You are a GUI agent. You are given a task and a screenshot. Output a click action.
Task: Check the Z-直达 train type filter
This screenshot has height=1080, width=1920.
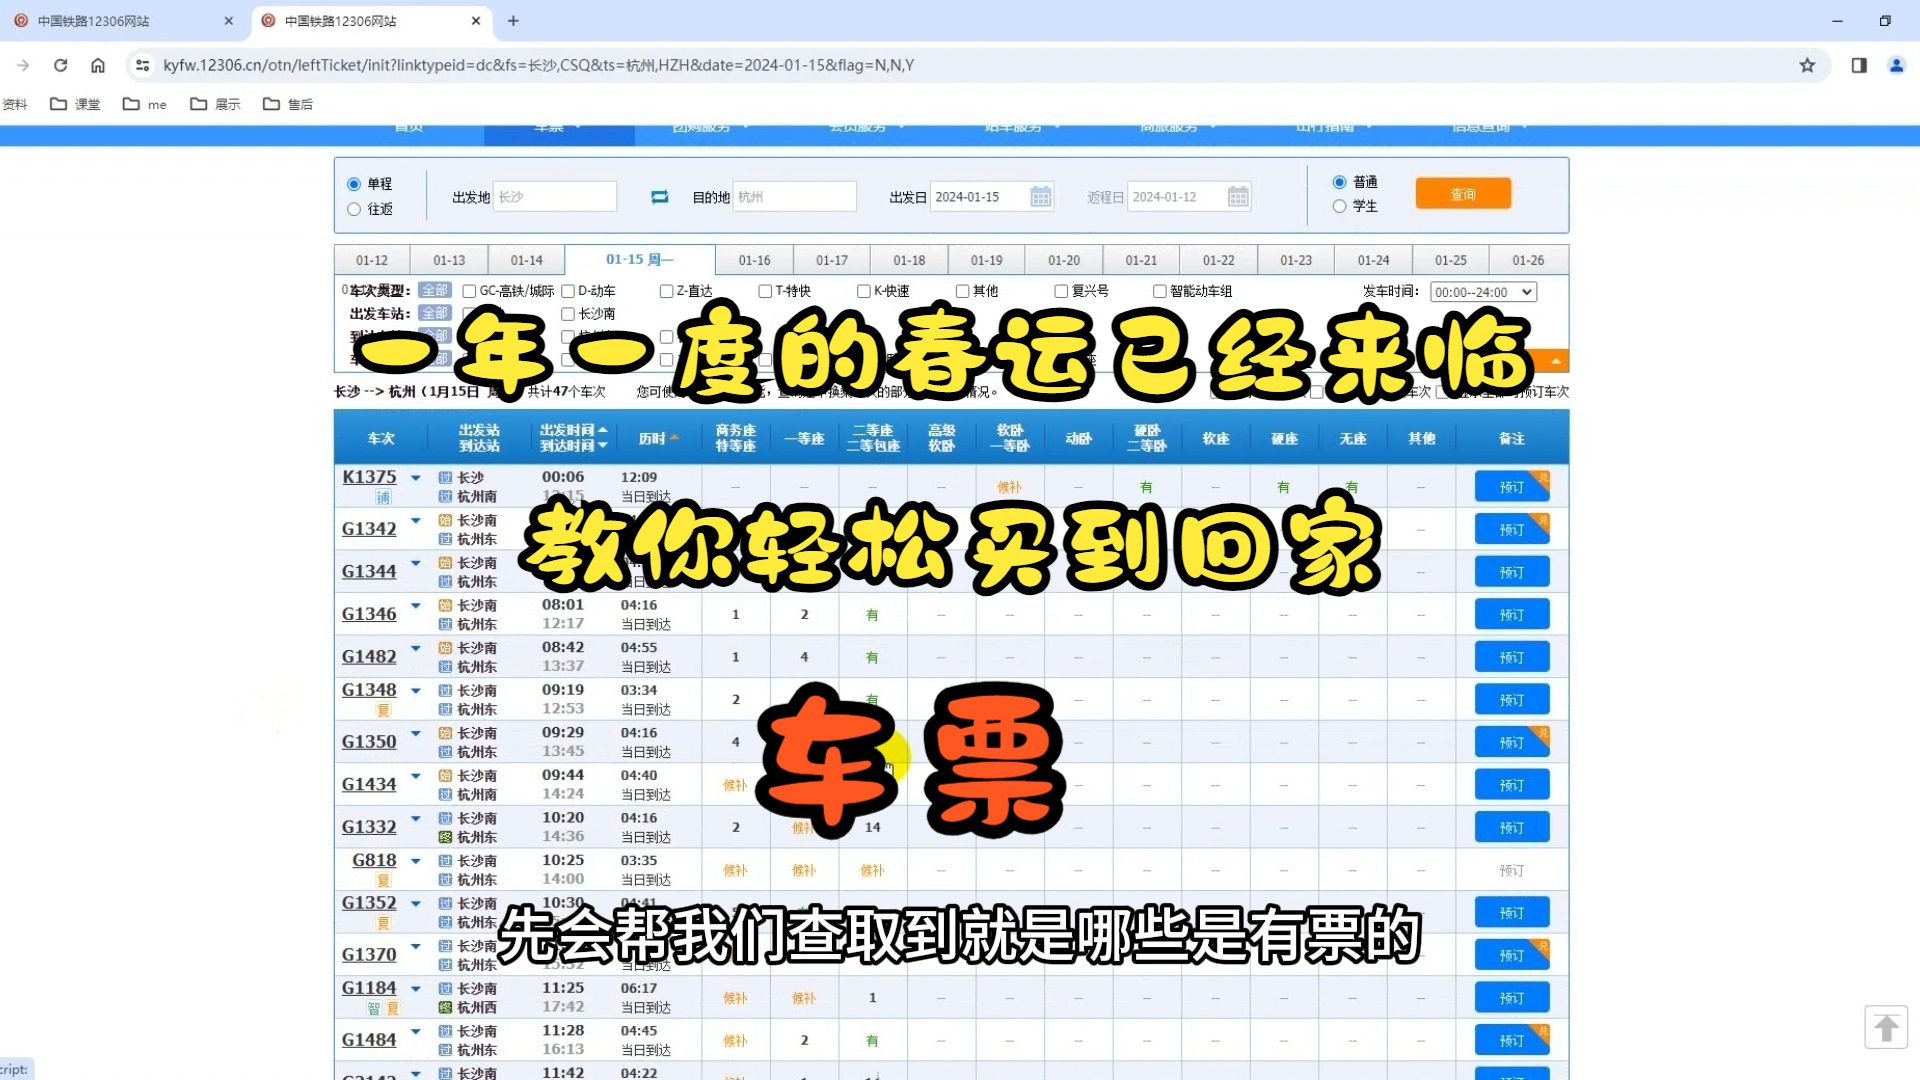click(666, 291)
